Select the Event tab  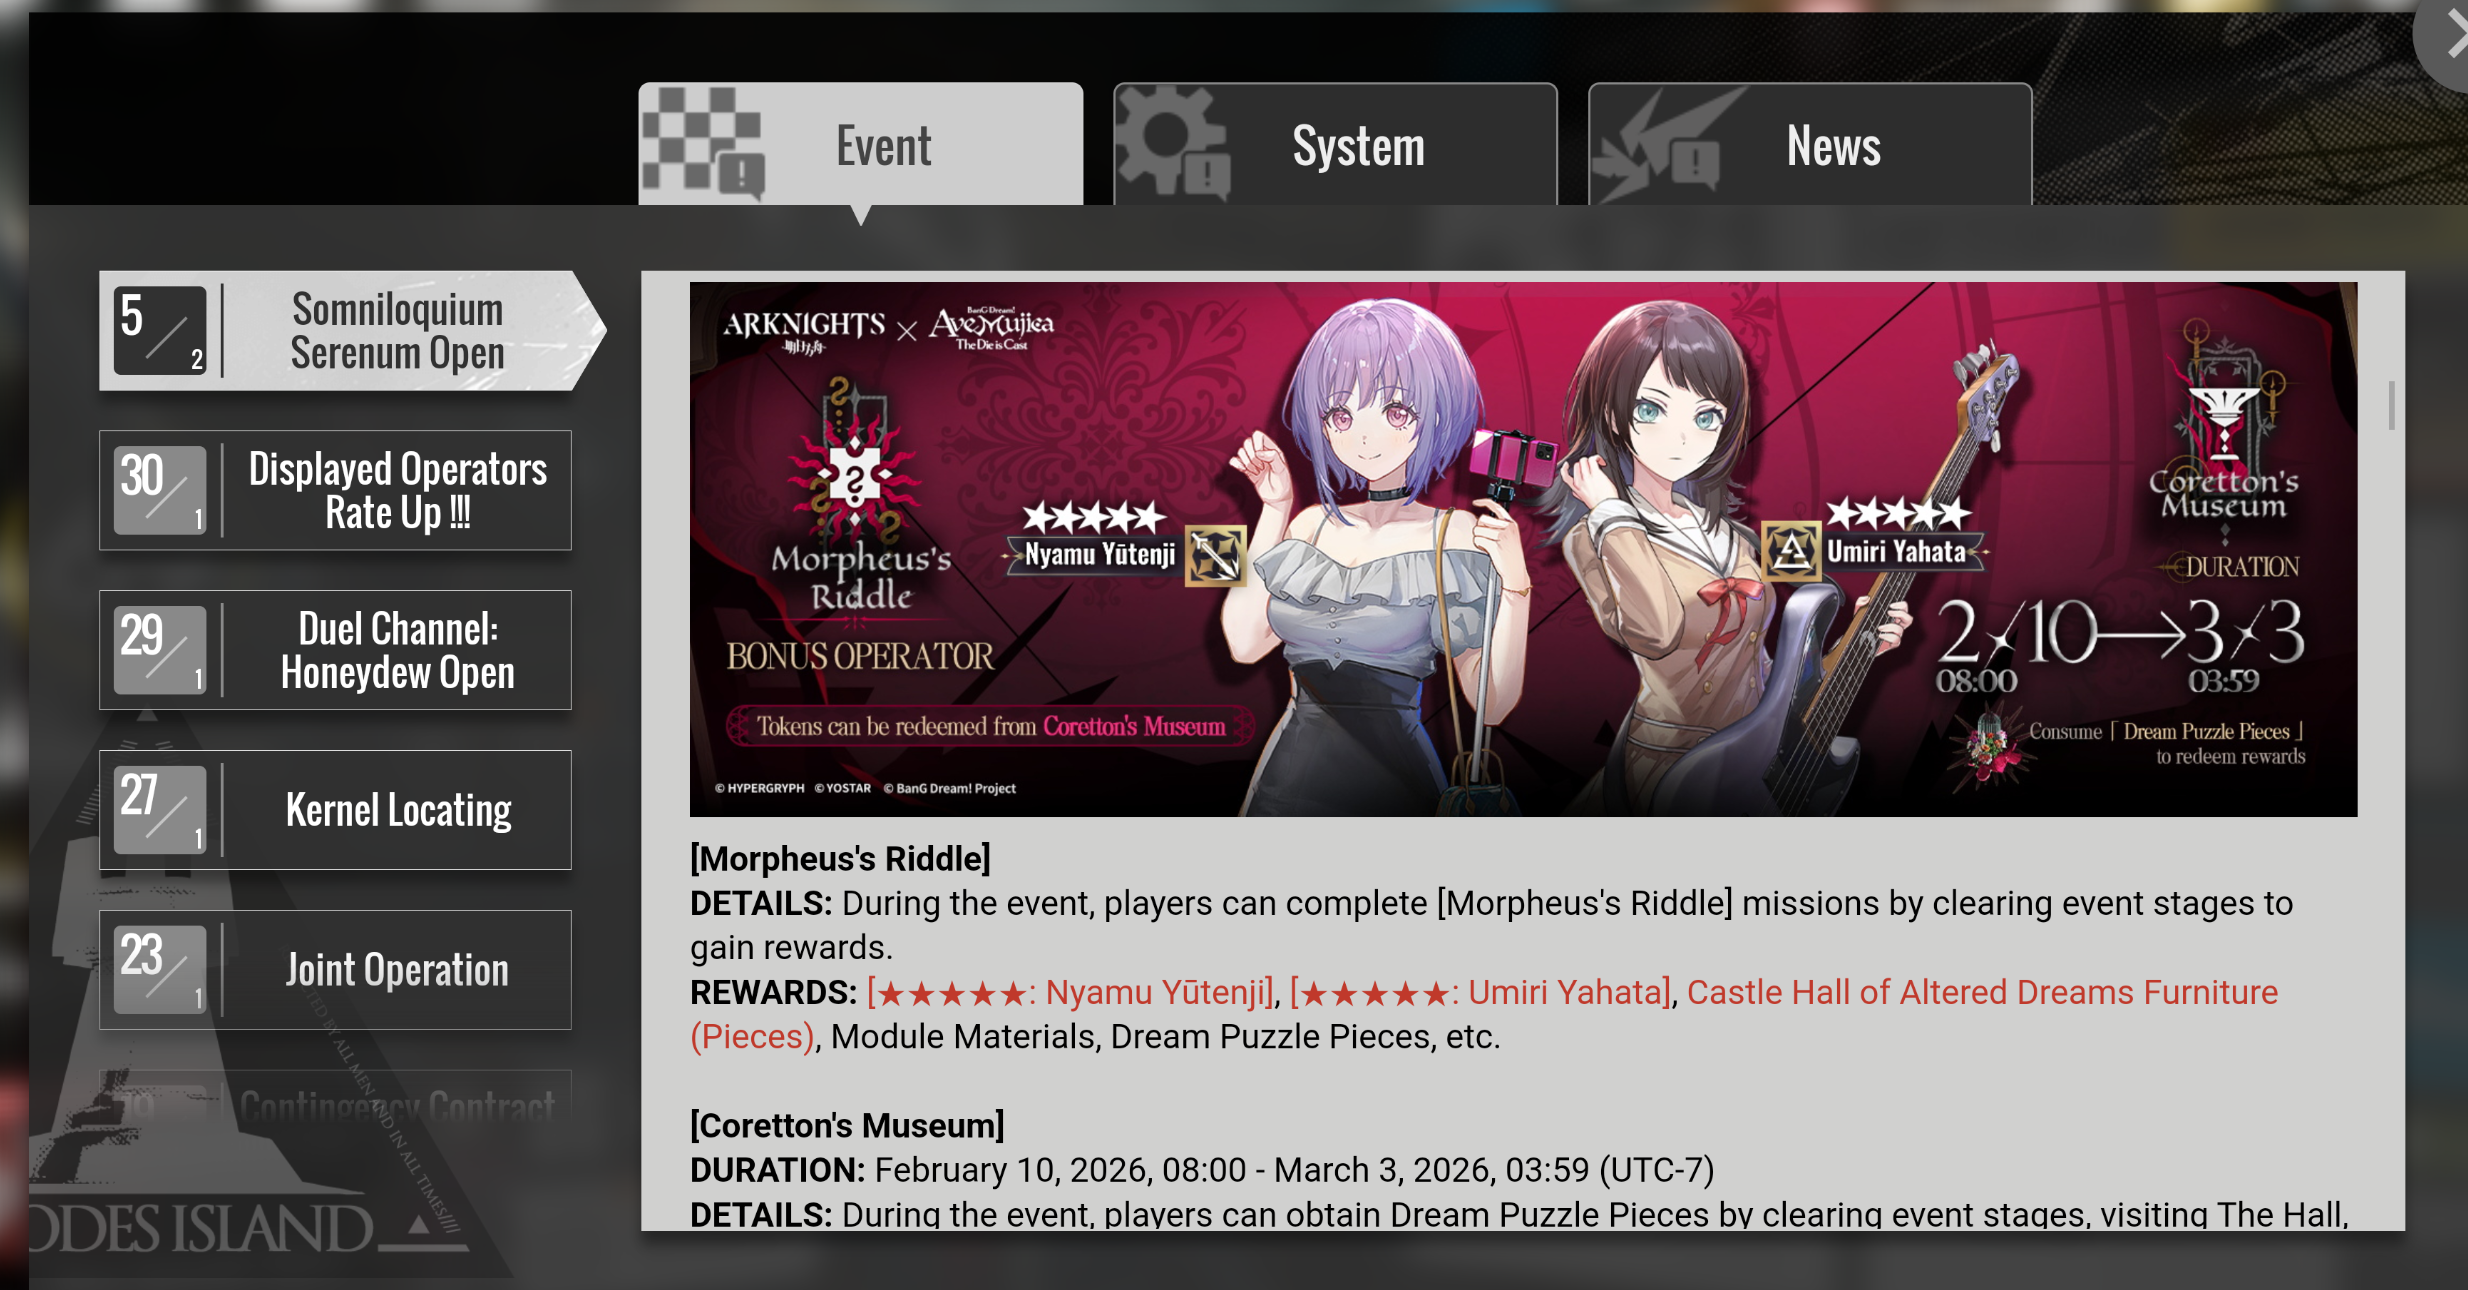pos(861,145)
